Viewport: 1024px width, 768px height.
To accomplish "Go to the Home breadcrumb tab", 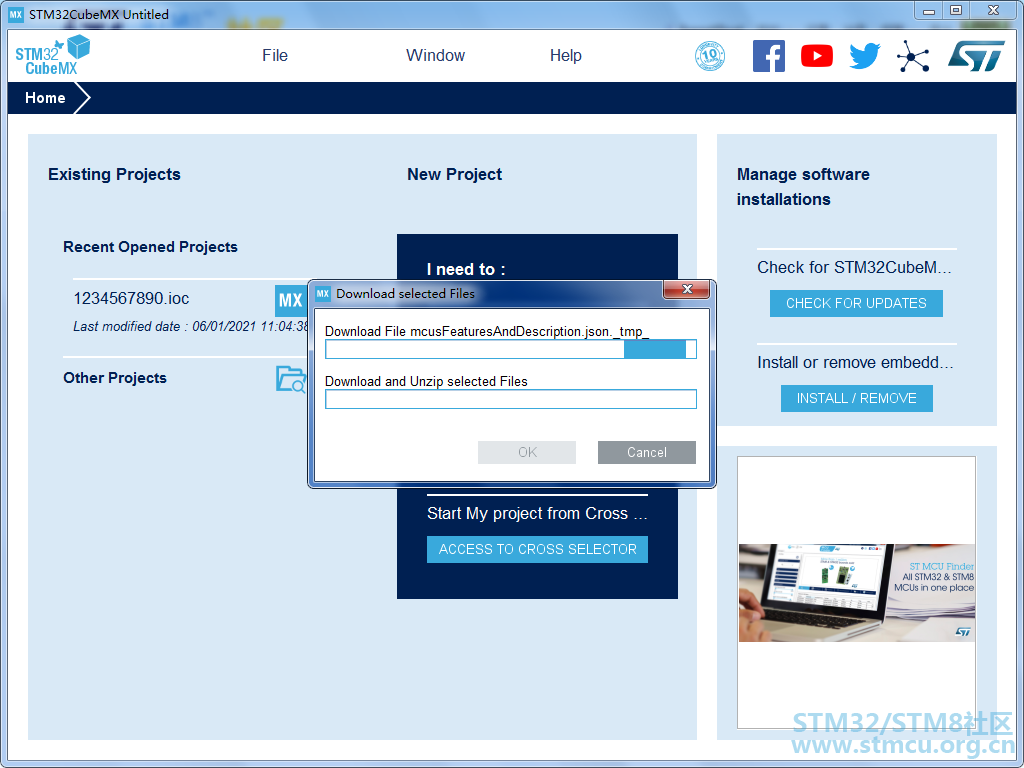I will (x=45, y=98).
